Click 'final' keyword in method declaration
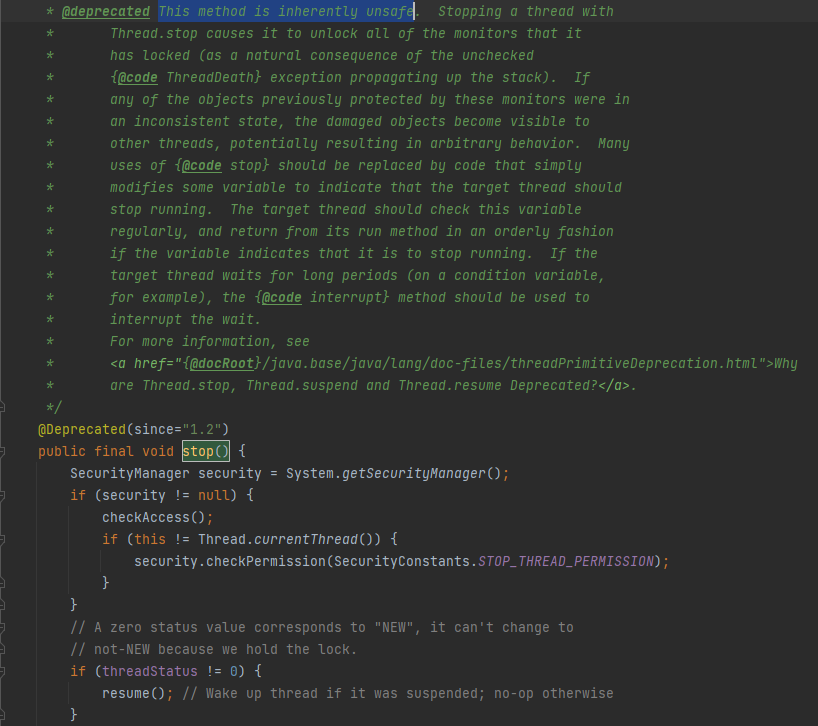This screenshot has height=726, width=818. coord(114,451)
